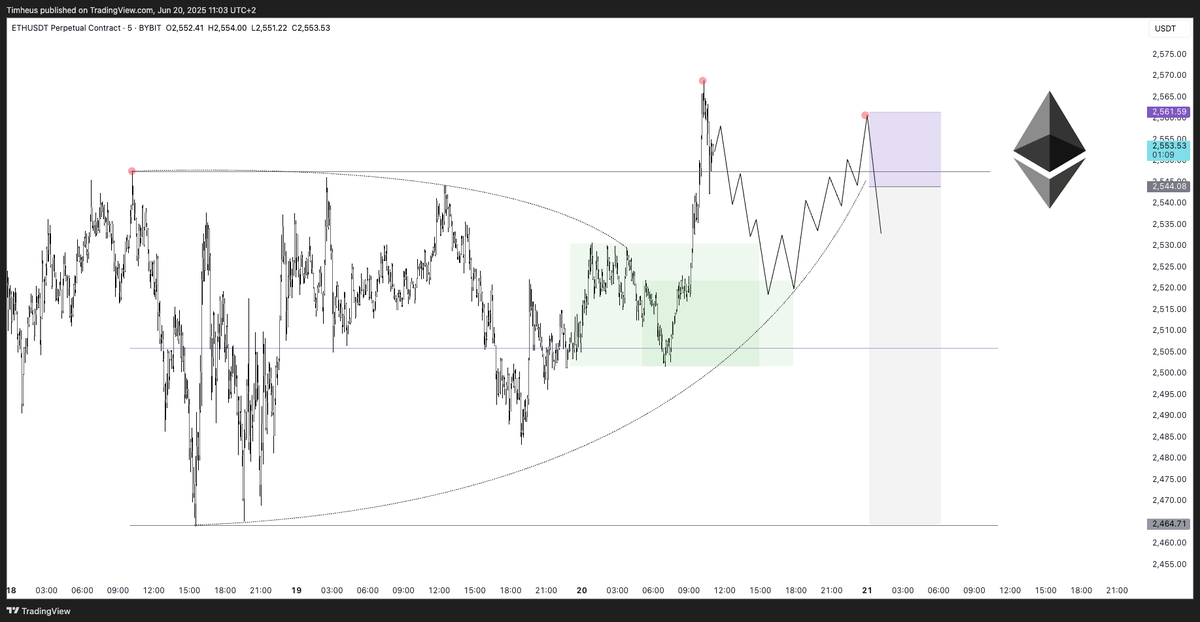The width and height of the screenshot is (1200, 622).
Task: Click the Ethereum diamond logo
Action: (1049, 150)
